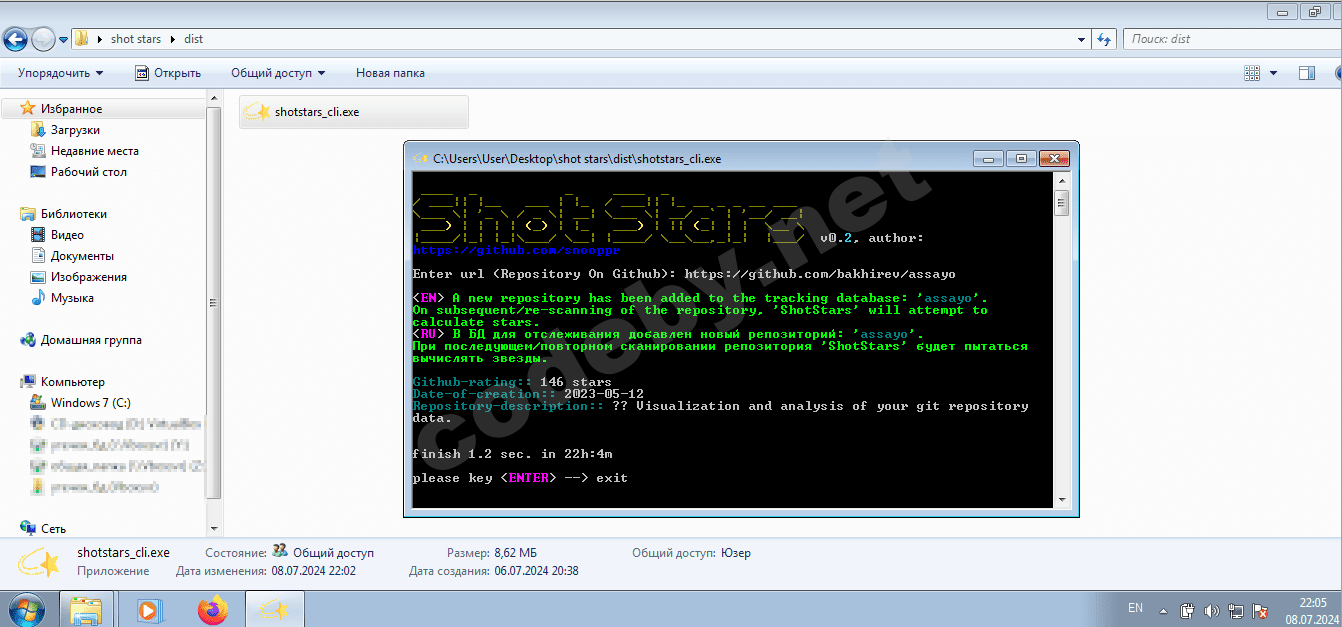Click the Компьютер icon
The image size is (1342, 627).
tap(28, 382)
